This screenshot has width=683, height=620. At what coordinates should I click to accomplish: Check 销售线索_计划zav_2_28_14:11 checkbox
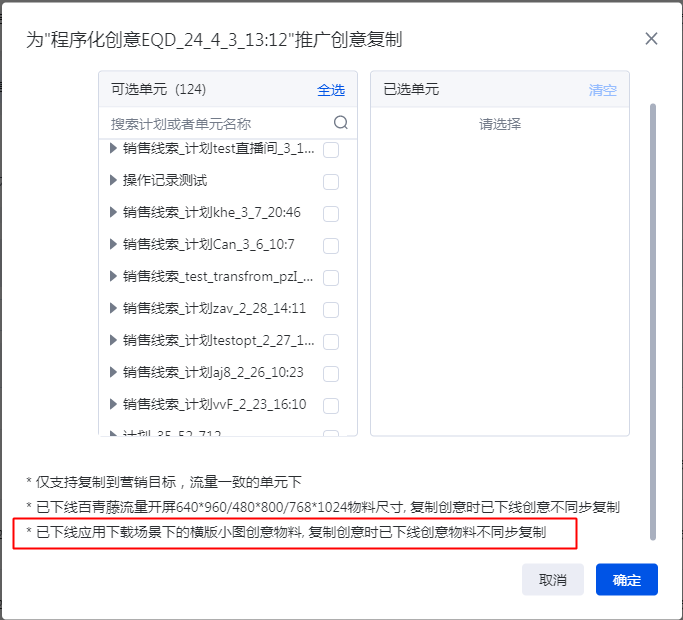click(331, 310)
